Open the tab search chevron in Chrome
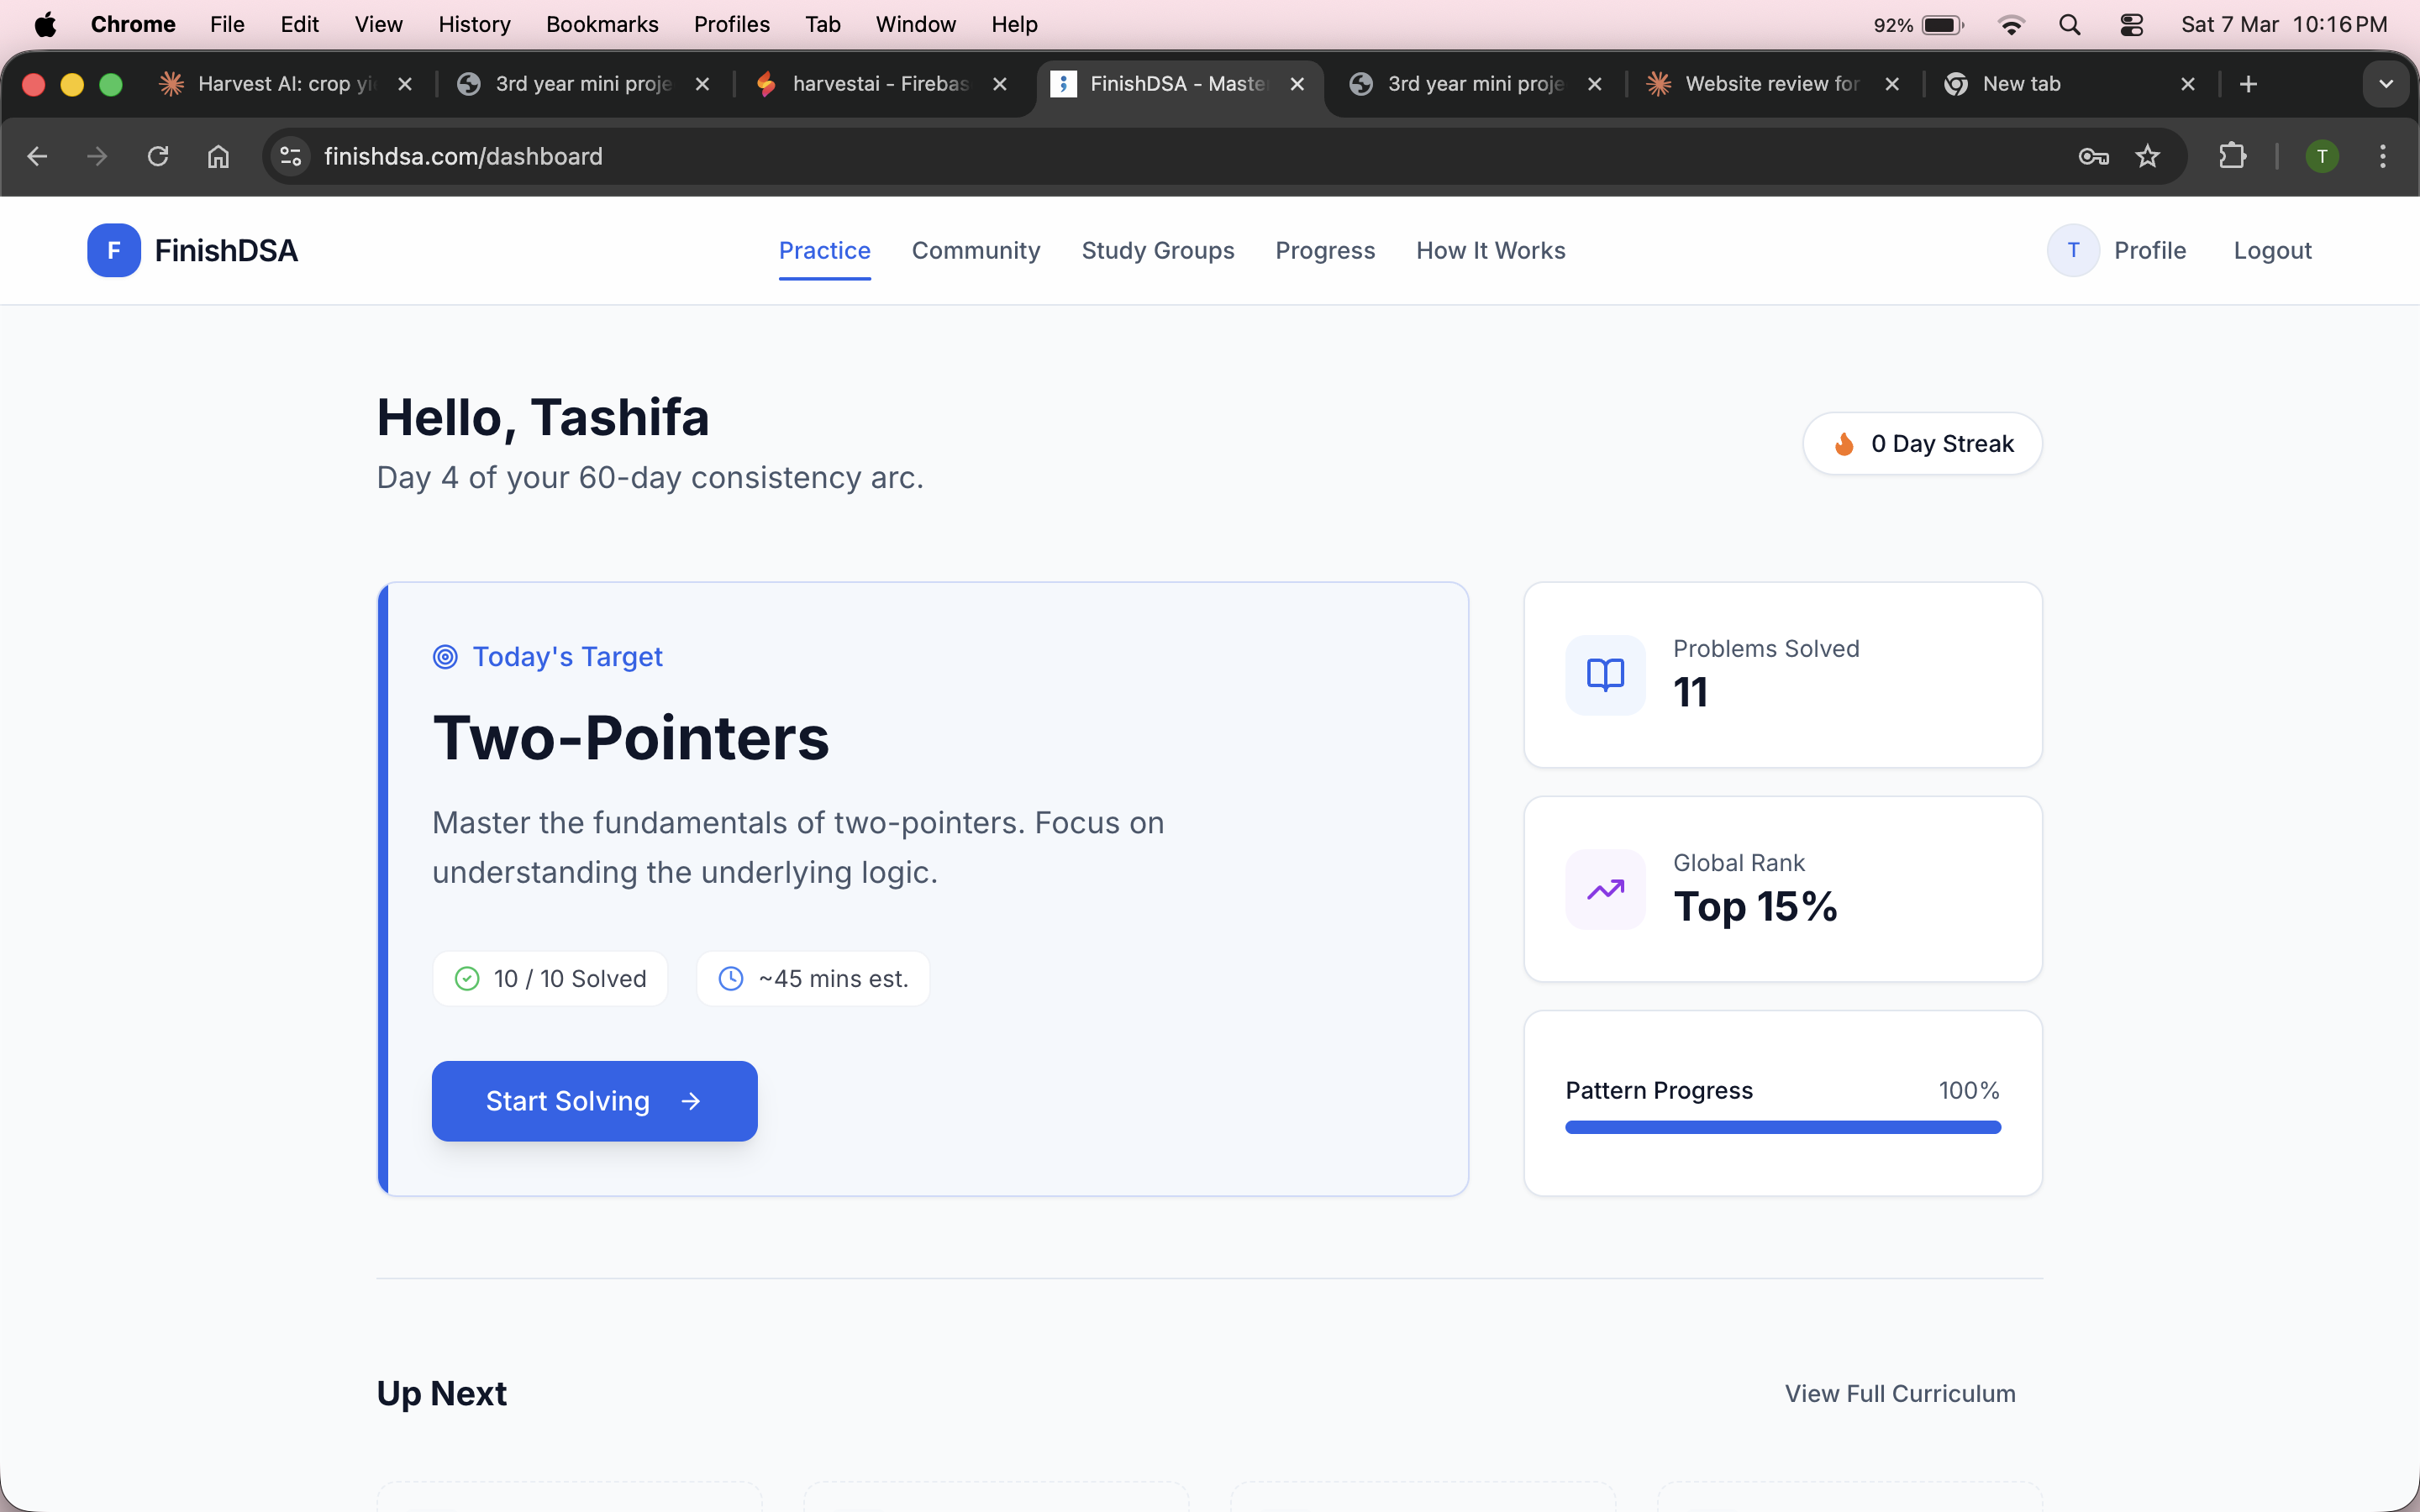 click(x=2386, y=84)
